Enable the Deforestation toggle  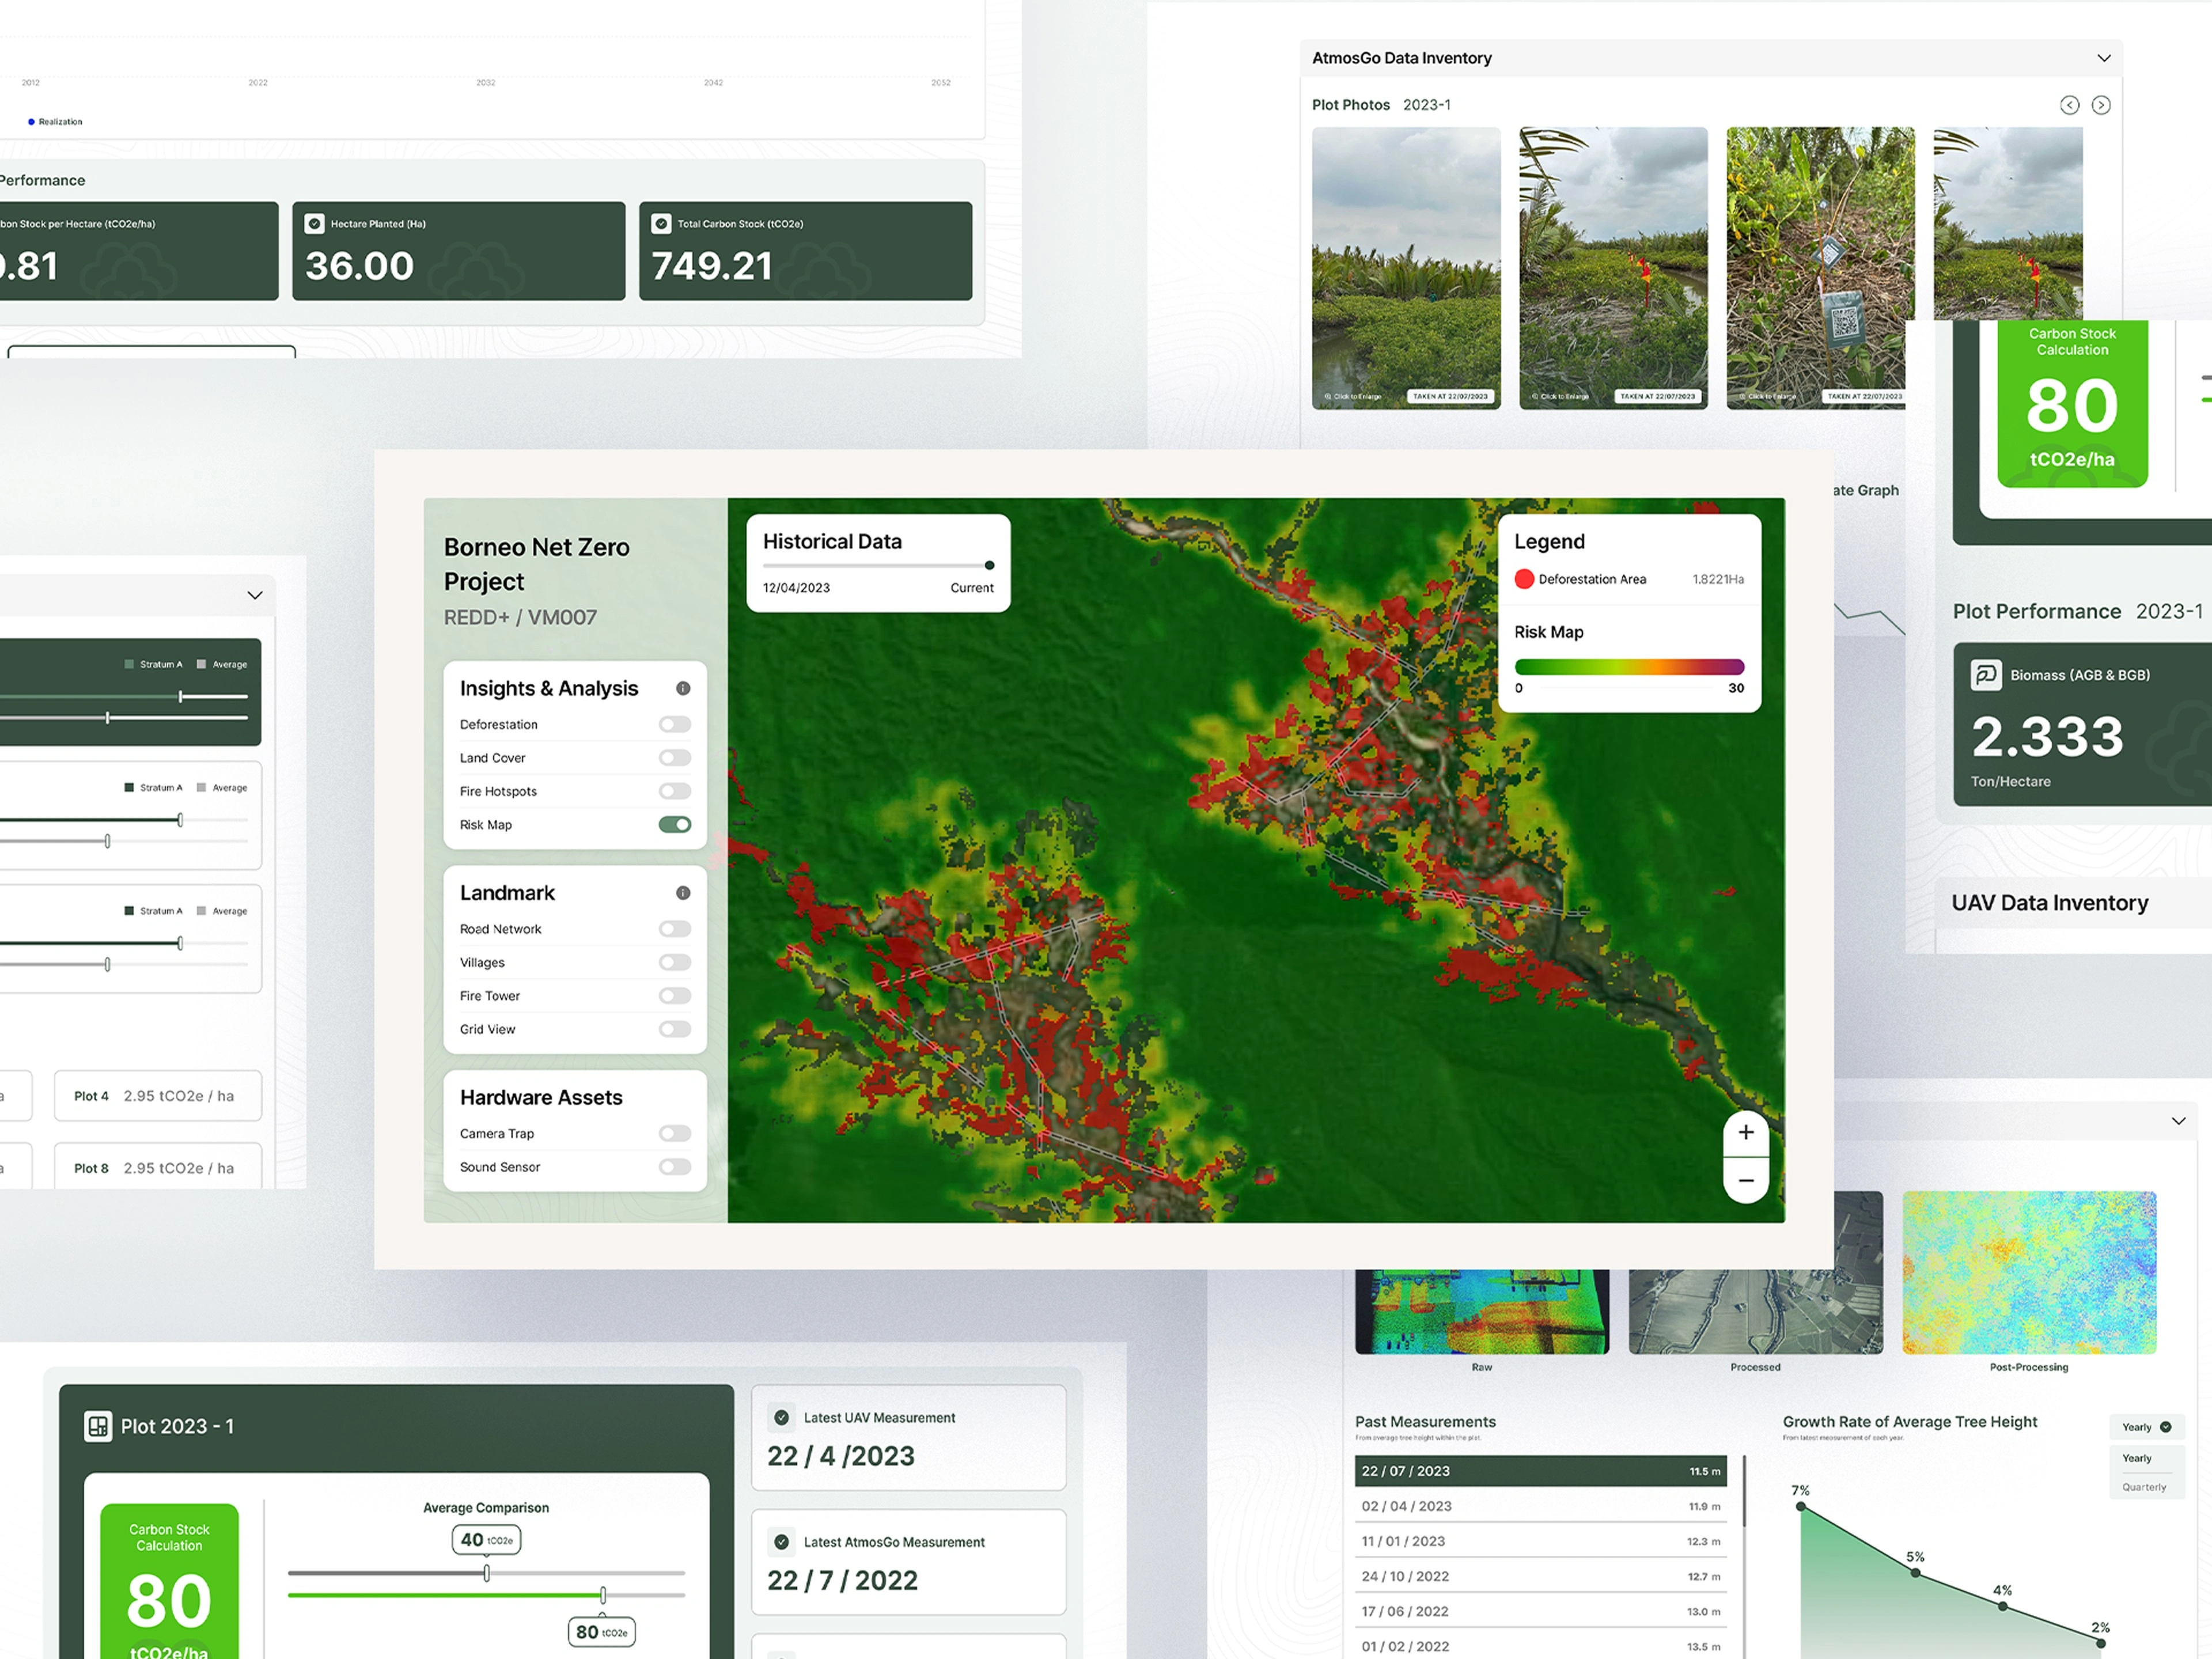point(675,724)
